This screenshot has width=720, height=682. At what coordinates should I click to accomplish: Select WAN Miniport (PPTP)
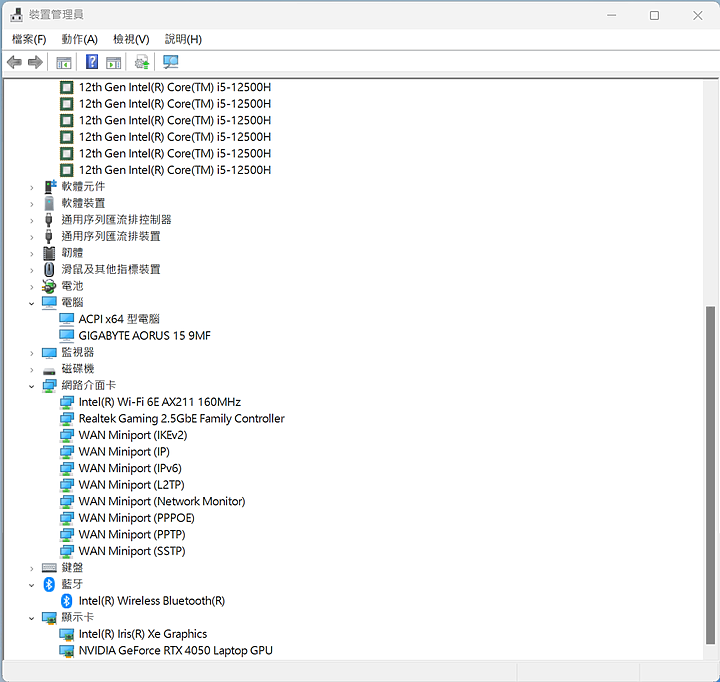pos(132,534)
